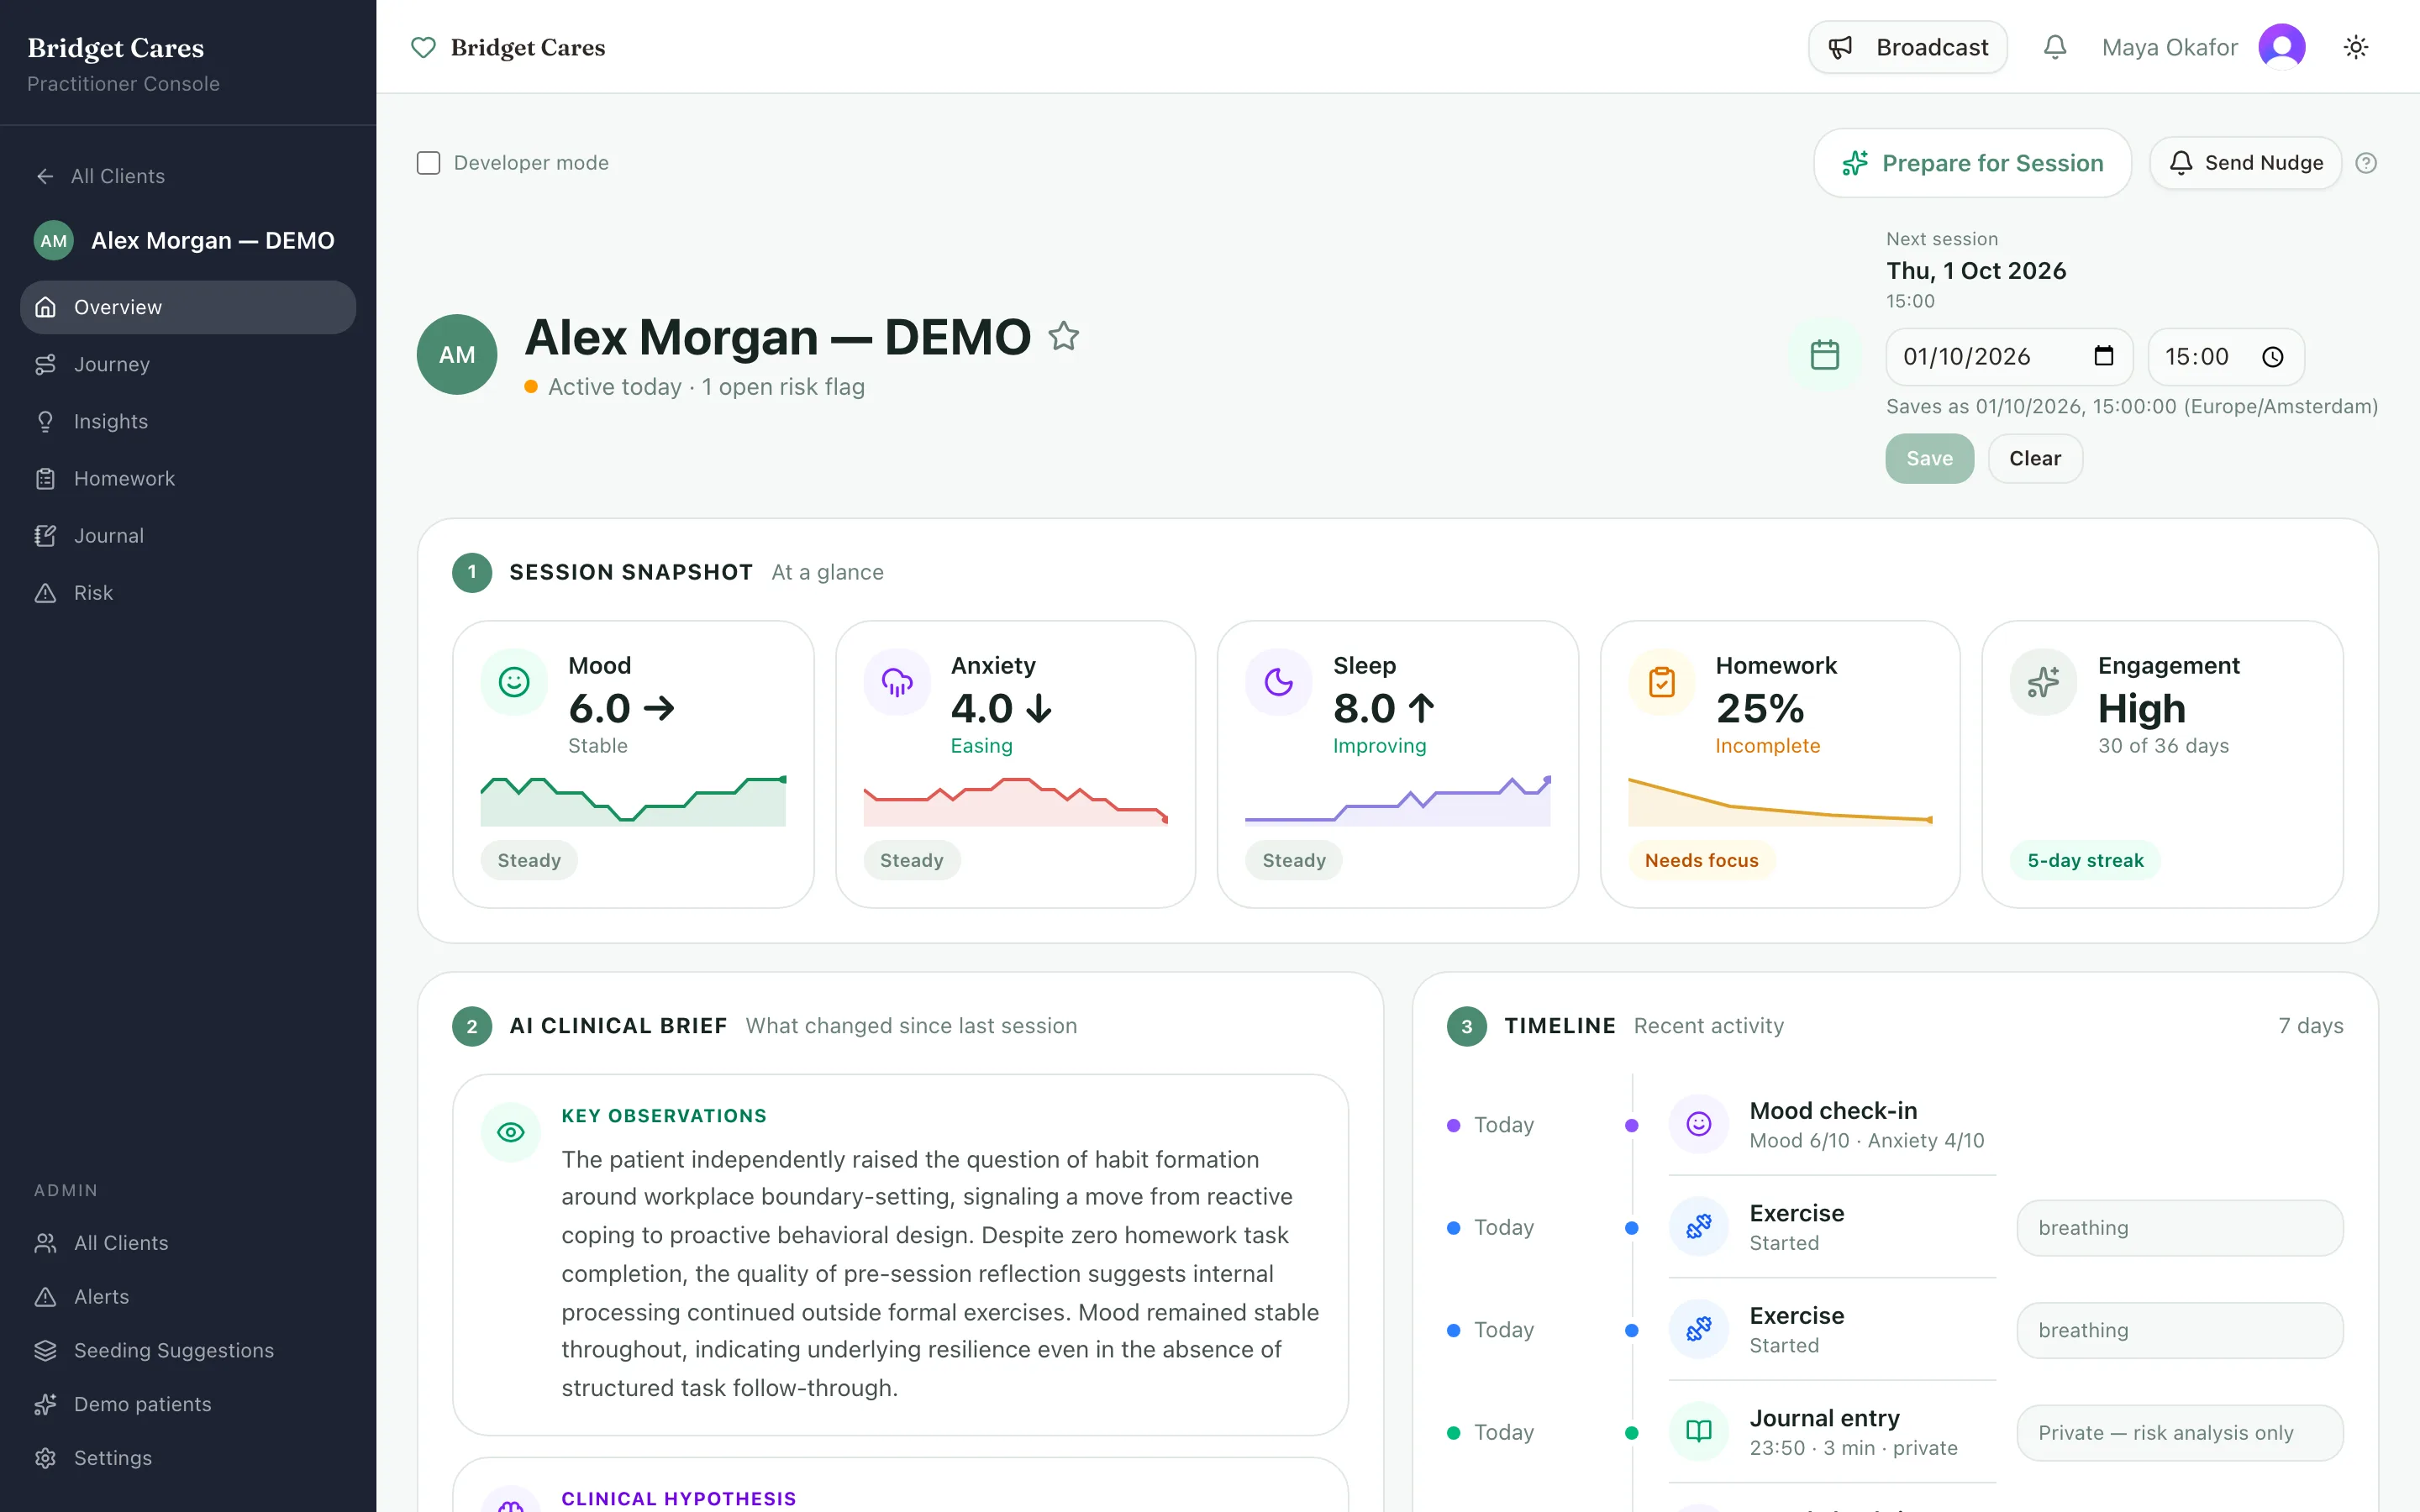Toggle the light/dark theme sun icon

click(2356, 47)
